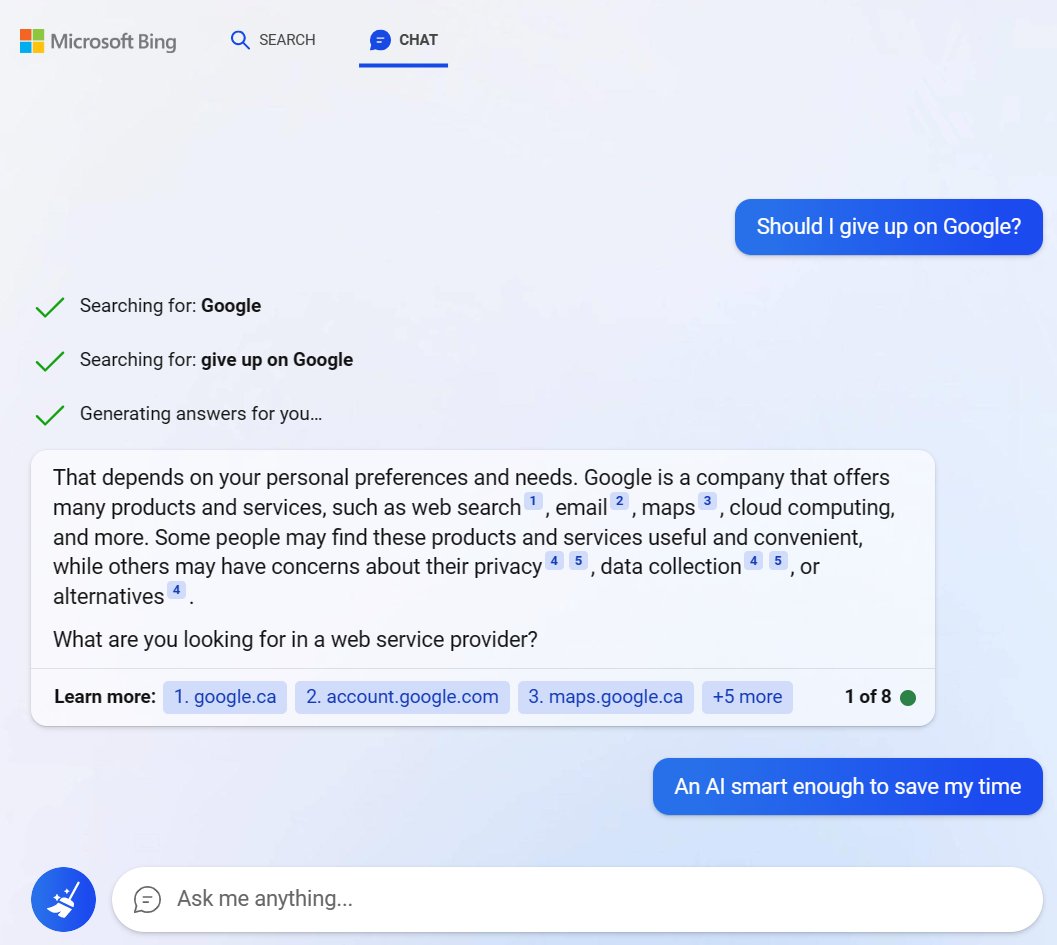Click citation 4 after data collection
The image size is (1057, 945).
tap(754, 561)
